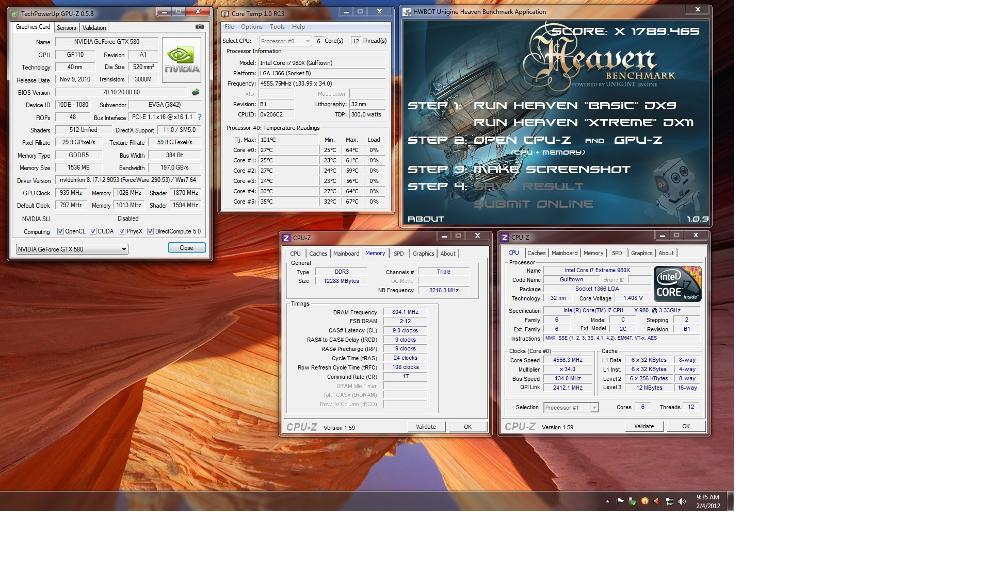Click OK in the right CPU-Z window
1000x571 pixels.
686,426
